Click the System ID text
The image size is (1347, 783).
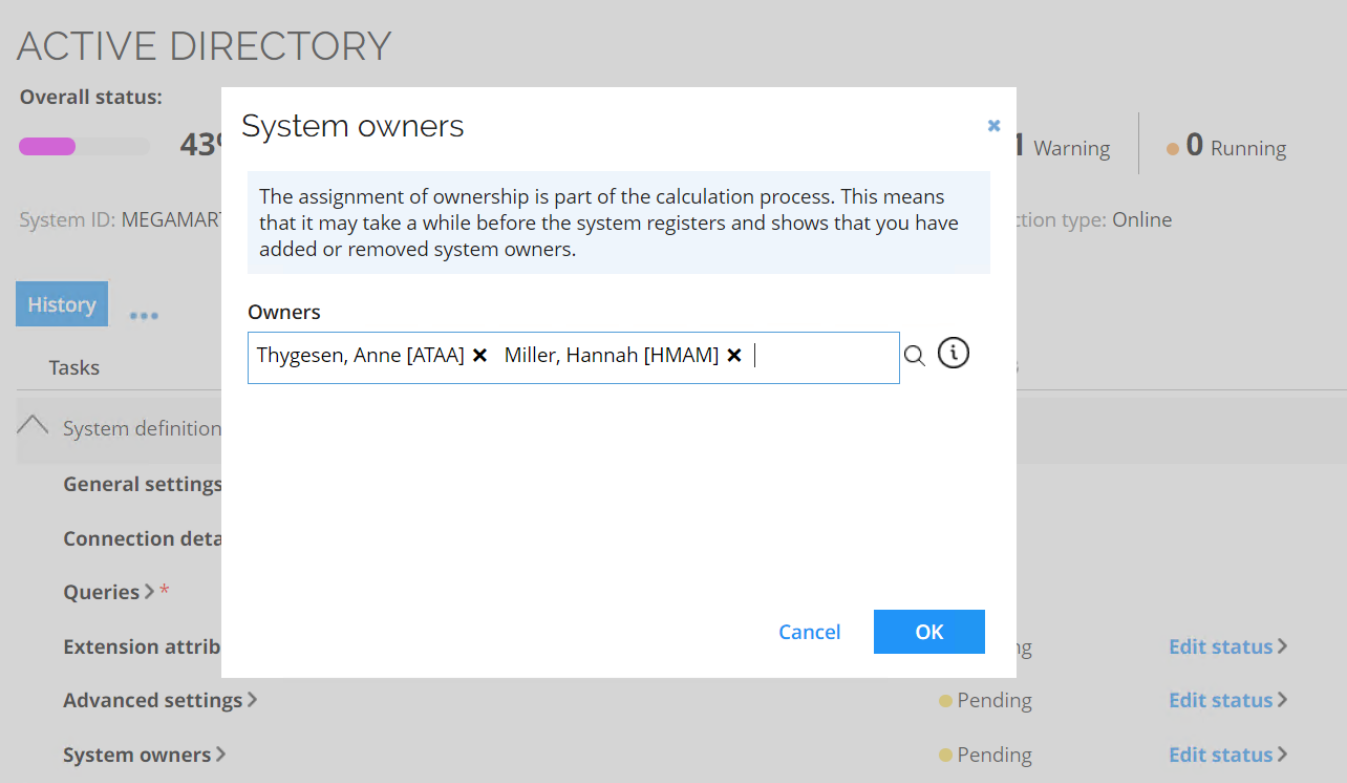pos(119,220)
